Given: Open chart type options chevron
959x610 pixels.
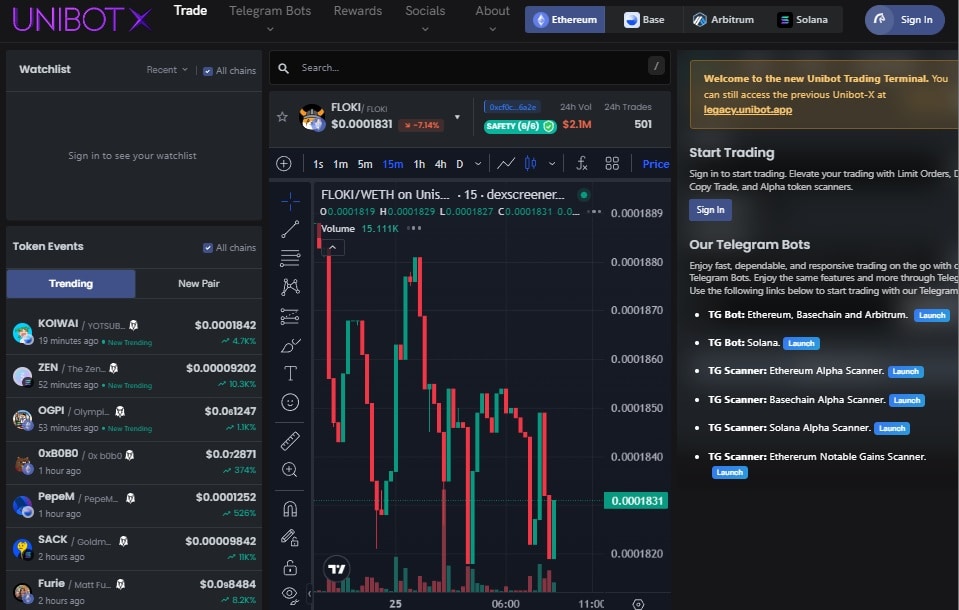Looking at the screenshot, I should pos(552,164).
